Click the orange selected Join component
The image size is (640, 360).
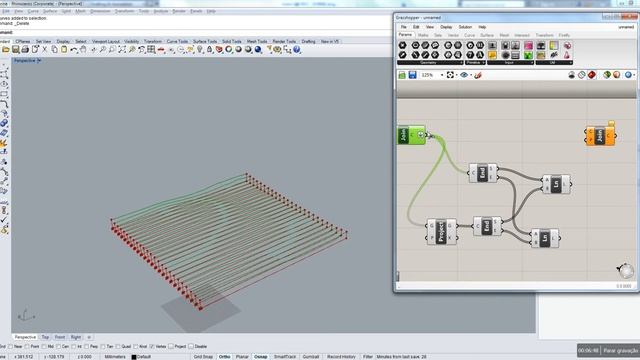click(600, 136)
